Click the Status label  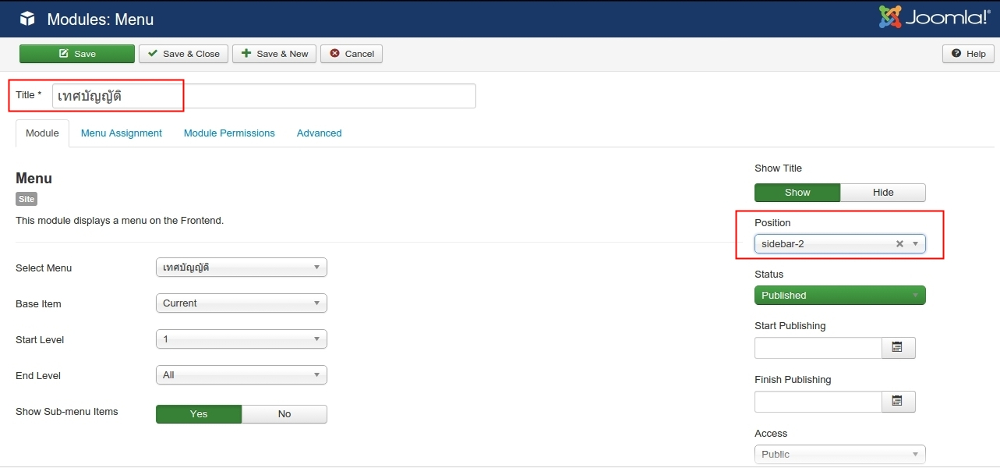pos(769,274)
